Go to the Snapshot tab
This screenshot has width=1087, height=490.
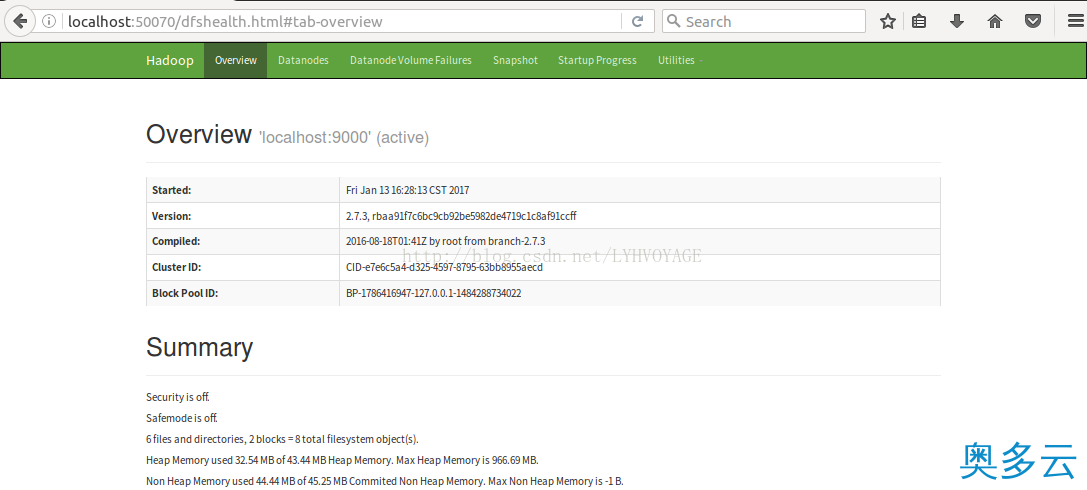tap(515, 60)
